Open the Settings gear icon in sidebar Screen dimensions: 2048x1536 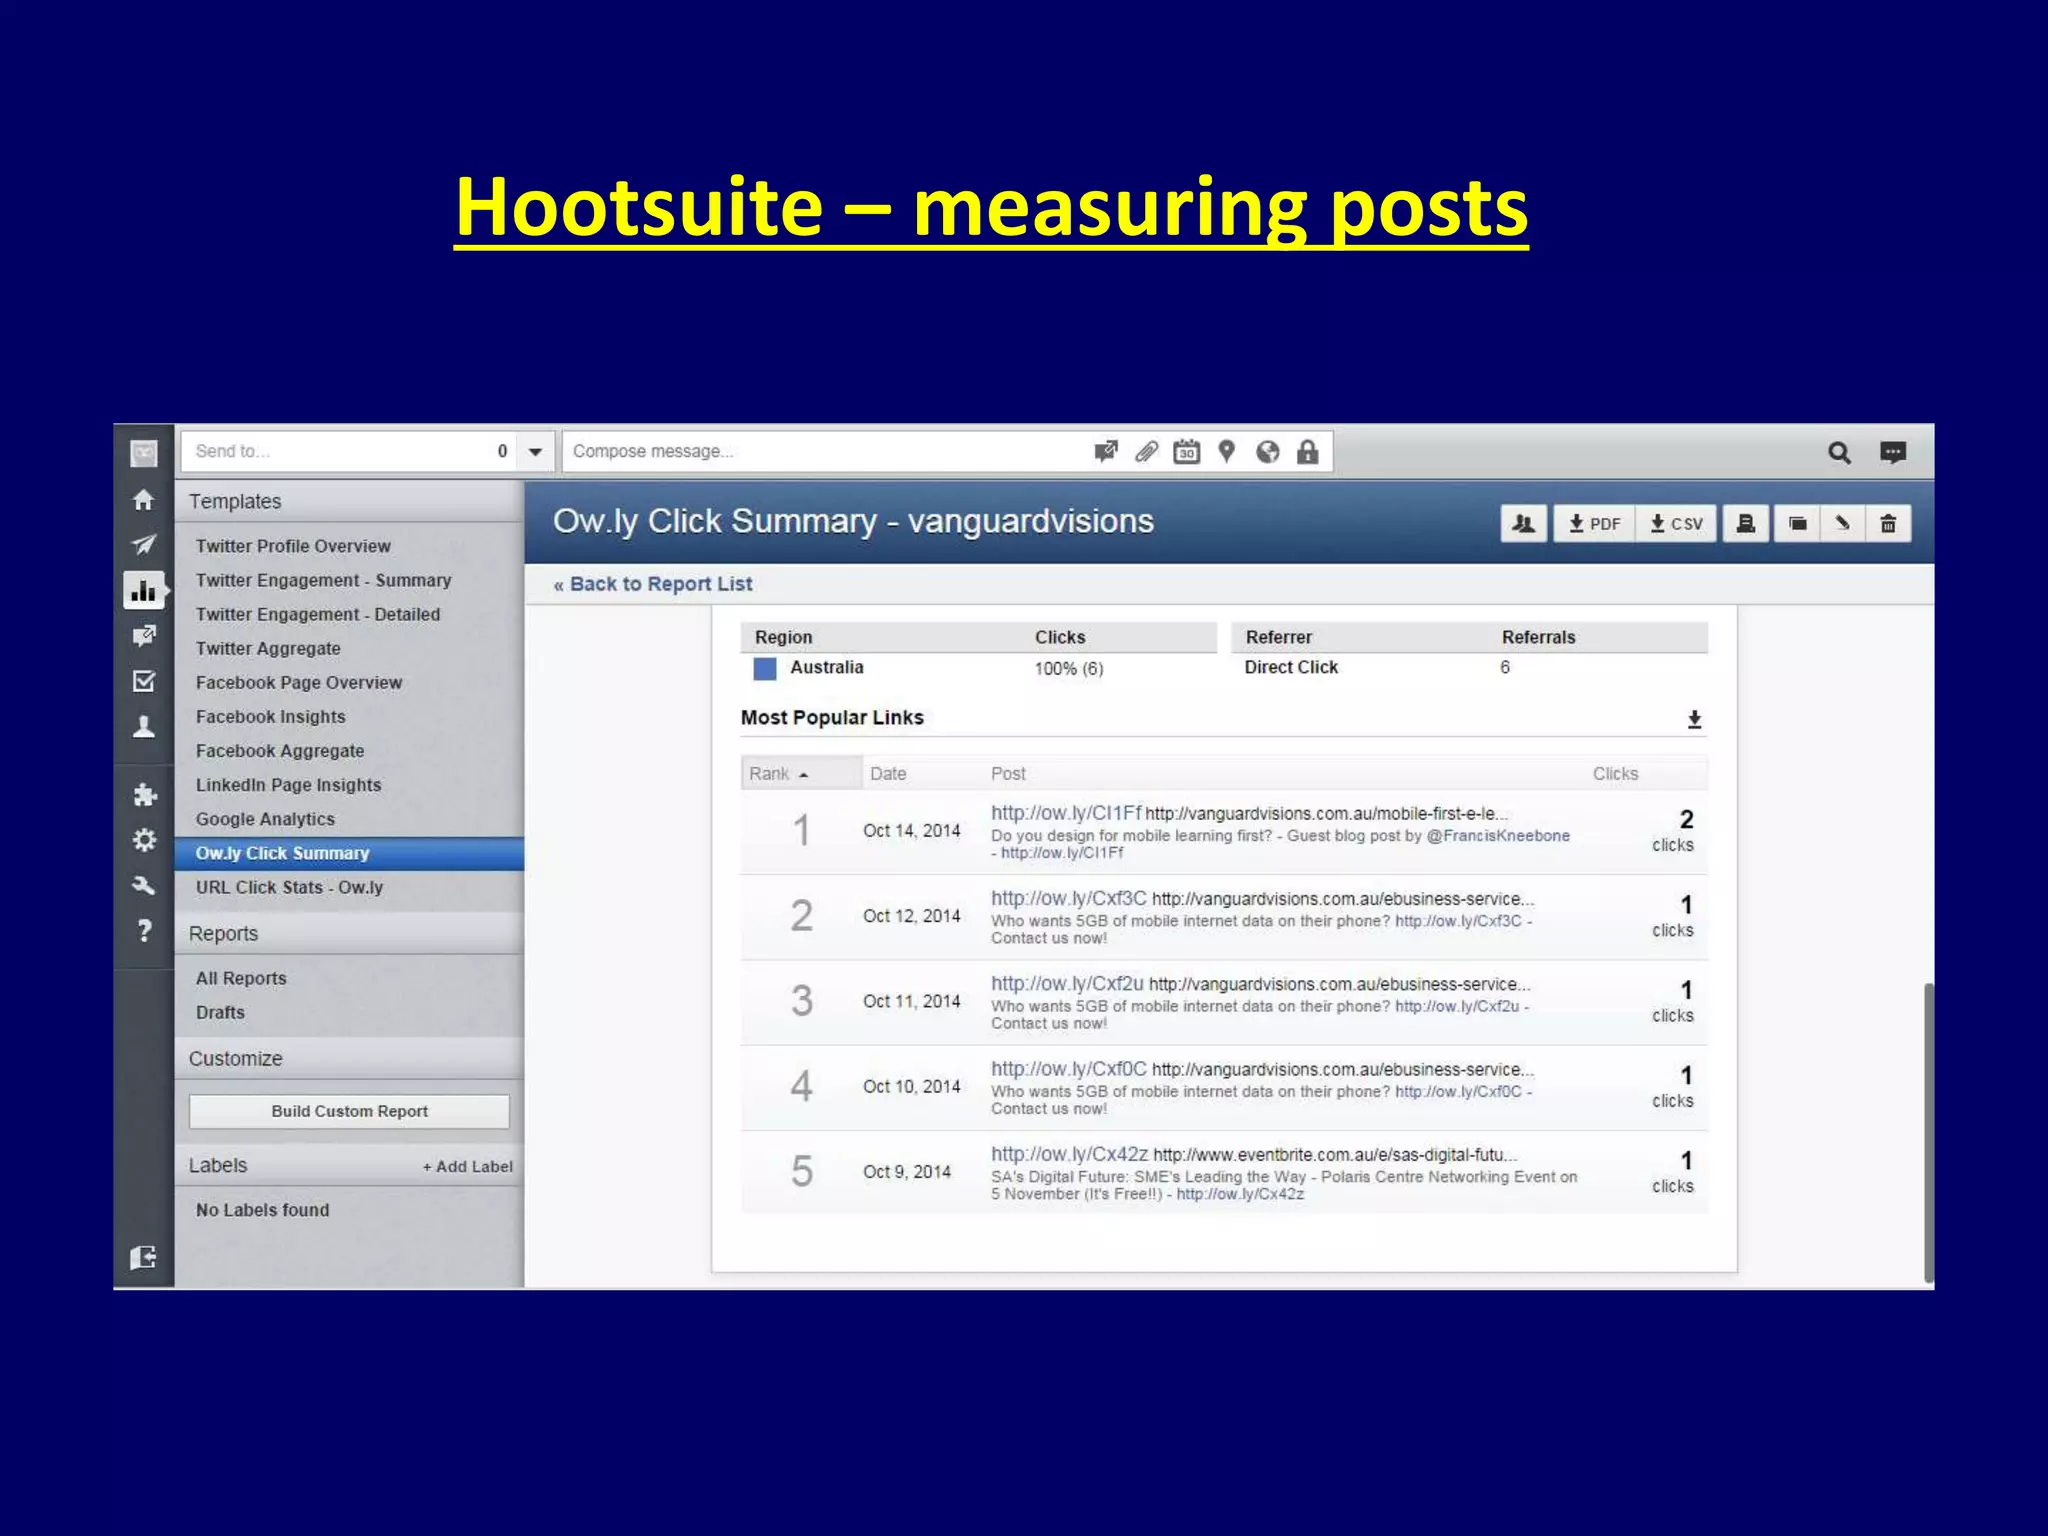pos(144,840)
